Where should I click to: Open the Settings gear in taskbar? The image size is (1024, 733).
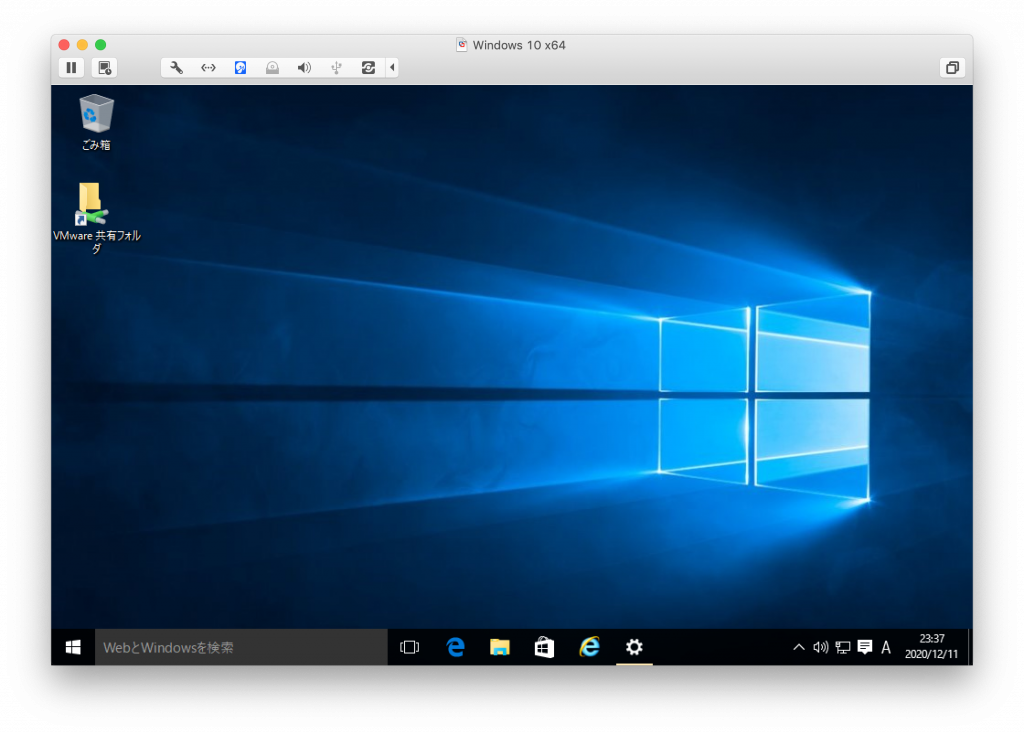634,647
